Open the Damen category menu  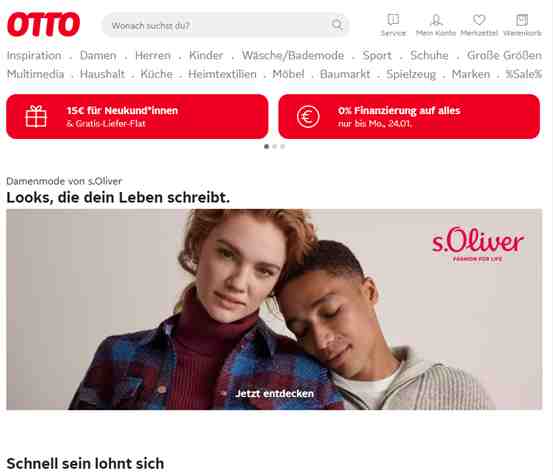(x=98, y=55)
